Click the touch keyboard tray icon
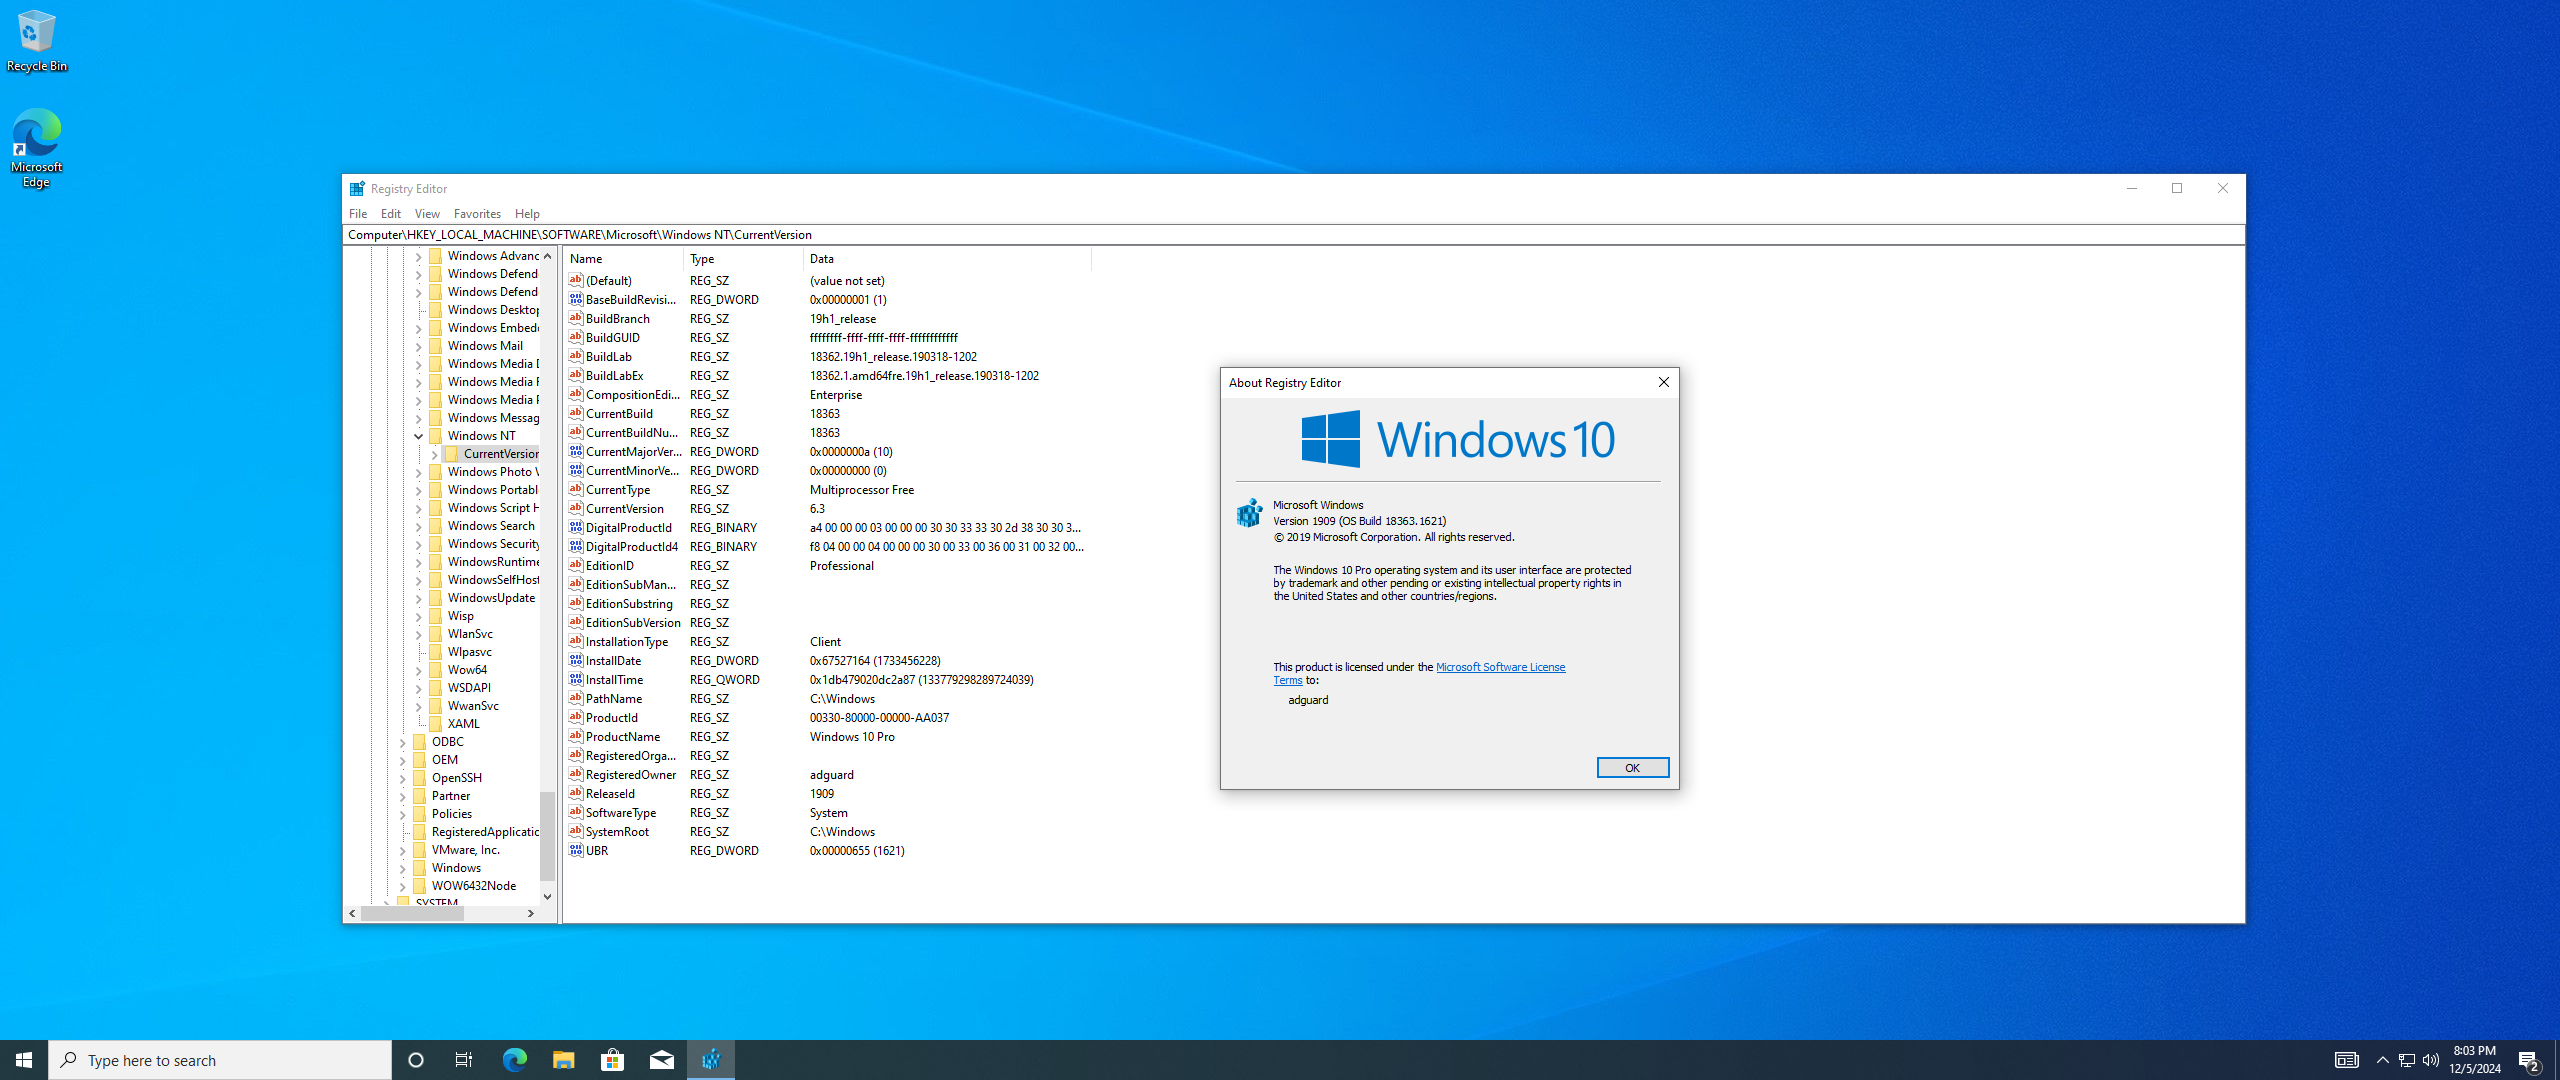2560x1080 pixels. point(2346,1060)
